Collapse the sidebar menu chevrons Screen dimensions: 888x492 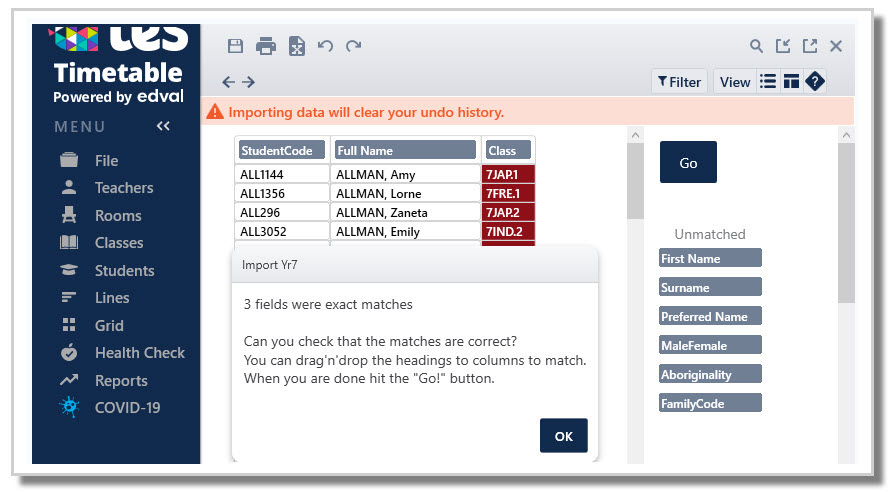(x=163, y=126)
